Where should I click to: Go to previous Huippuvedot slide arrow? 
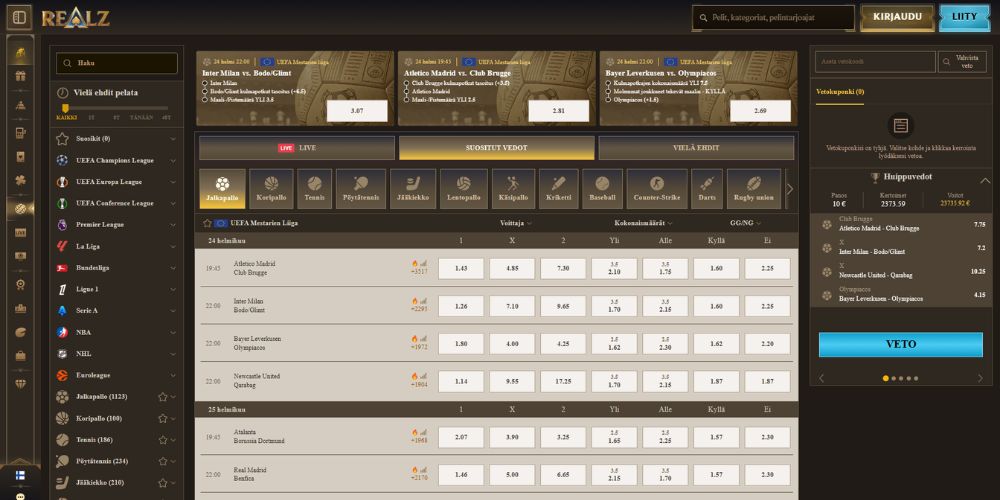pos(821,378)
